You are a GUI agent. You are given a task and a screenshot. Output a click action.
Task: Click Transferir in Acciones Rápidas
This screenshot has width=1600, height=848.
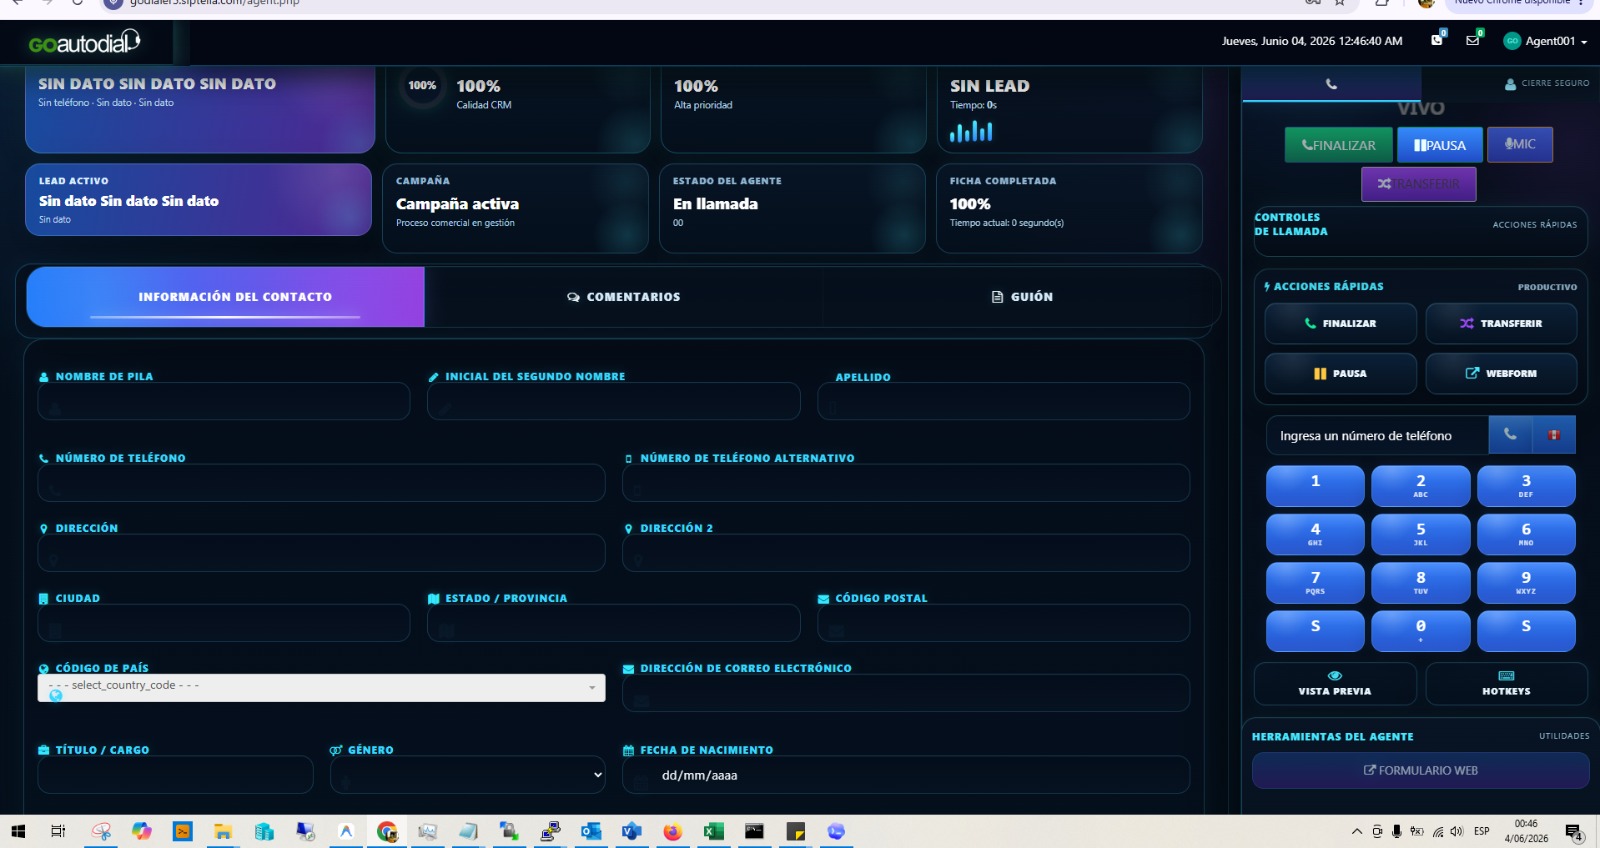[x=1501, y=324]
